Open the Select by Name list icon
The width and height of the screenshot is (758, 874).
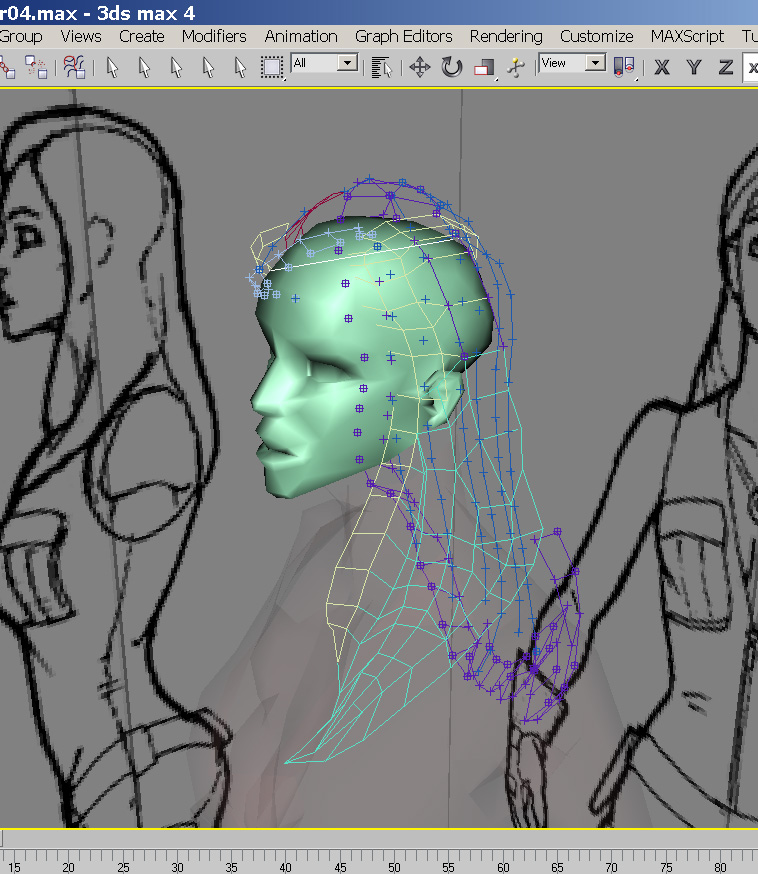[380, 67]
